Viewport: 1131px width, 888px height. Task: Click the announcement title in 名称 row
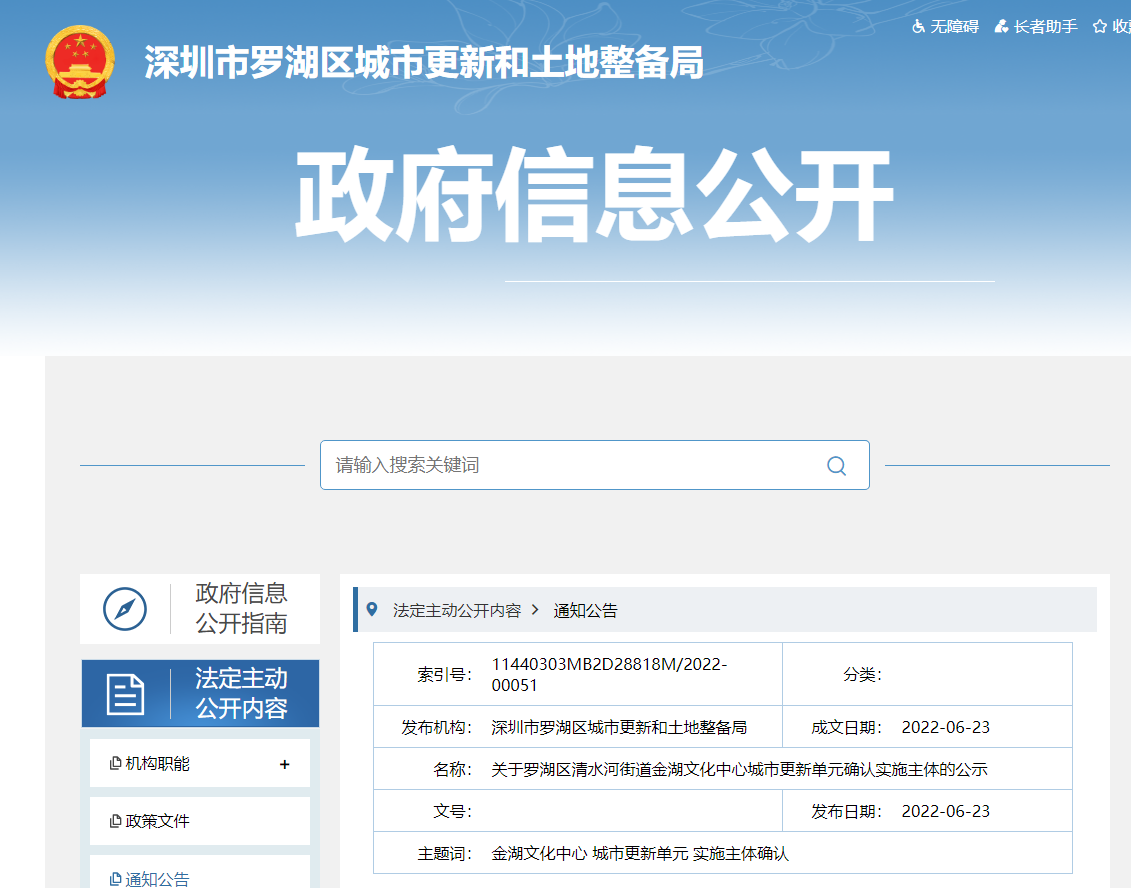tap(739, 769)
